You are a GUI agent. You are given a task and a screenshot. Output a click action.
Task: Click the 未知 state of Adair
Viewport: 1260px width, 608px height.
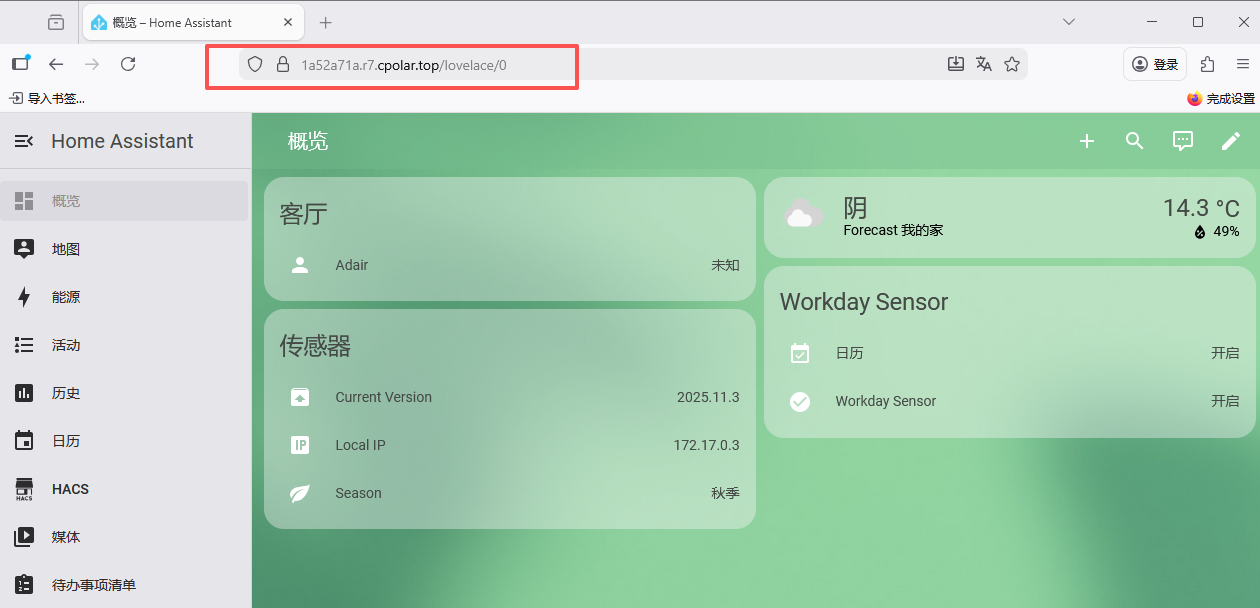pos(725,265)
